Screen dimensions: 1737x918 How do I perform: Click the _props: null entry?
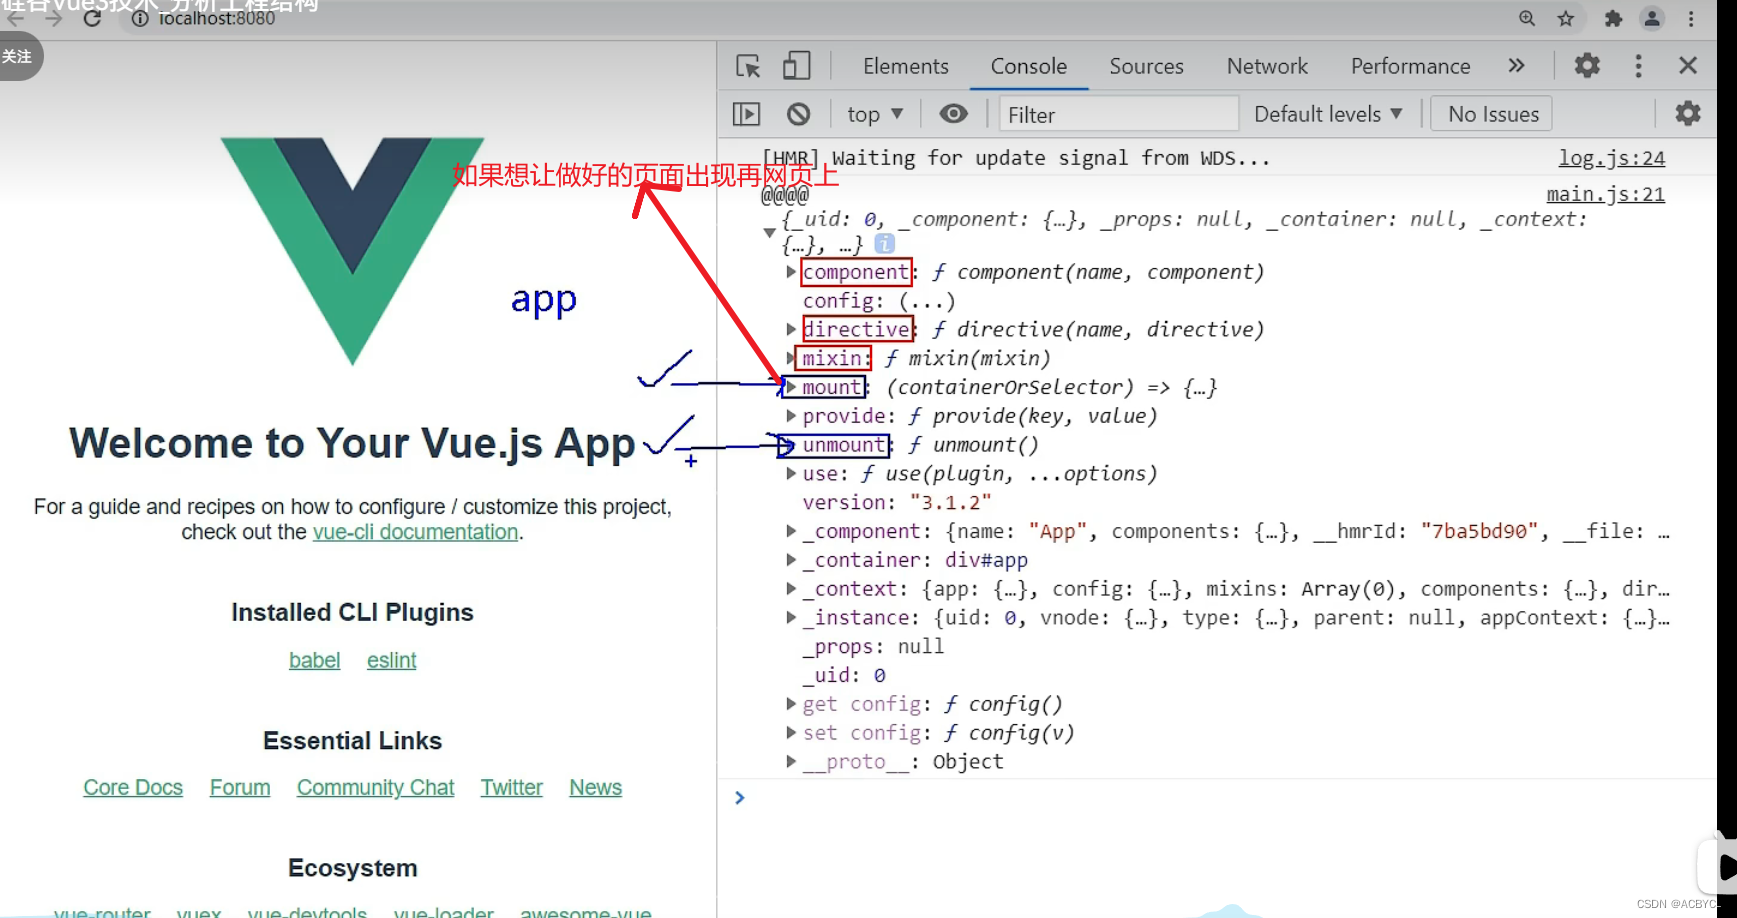click(x=873, y=647)
